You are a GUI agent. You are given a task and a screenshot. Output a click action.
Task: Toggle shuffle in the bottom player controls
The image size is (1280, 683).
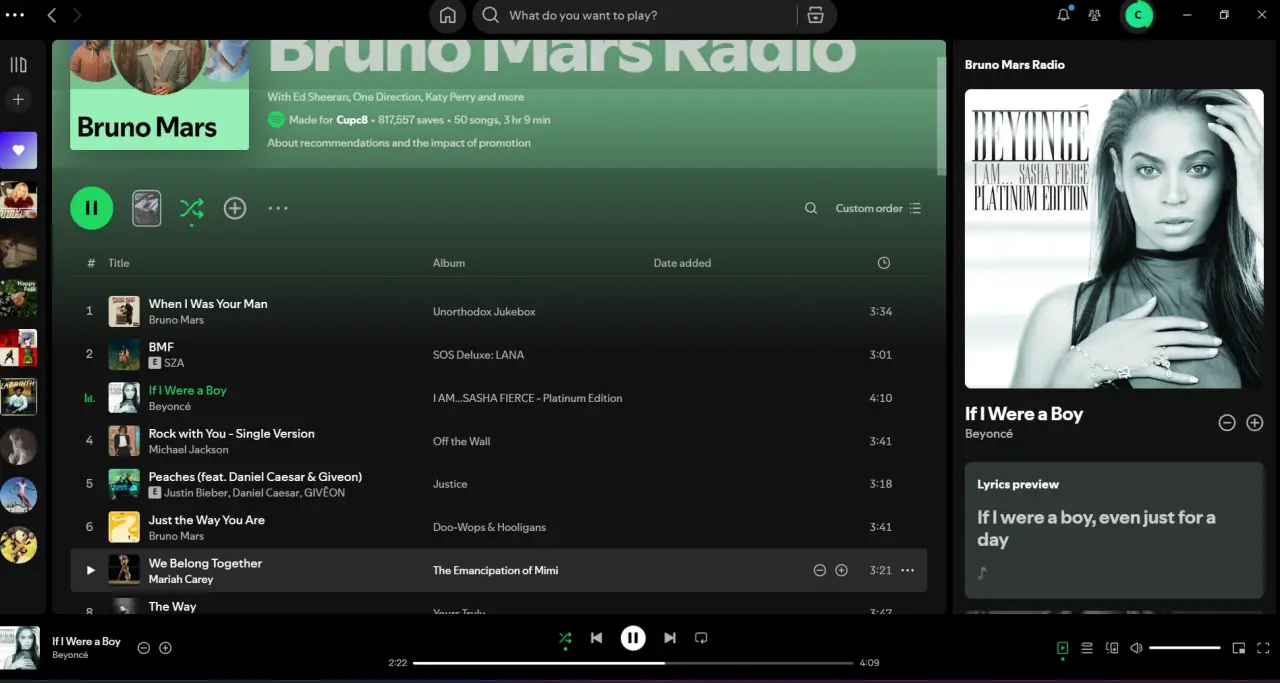coord(565,638)
